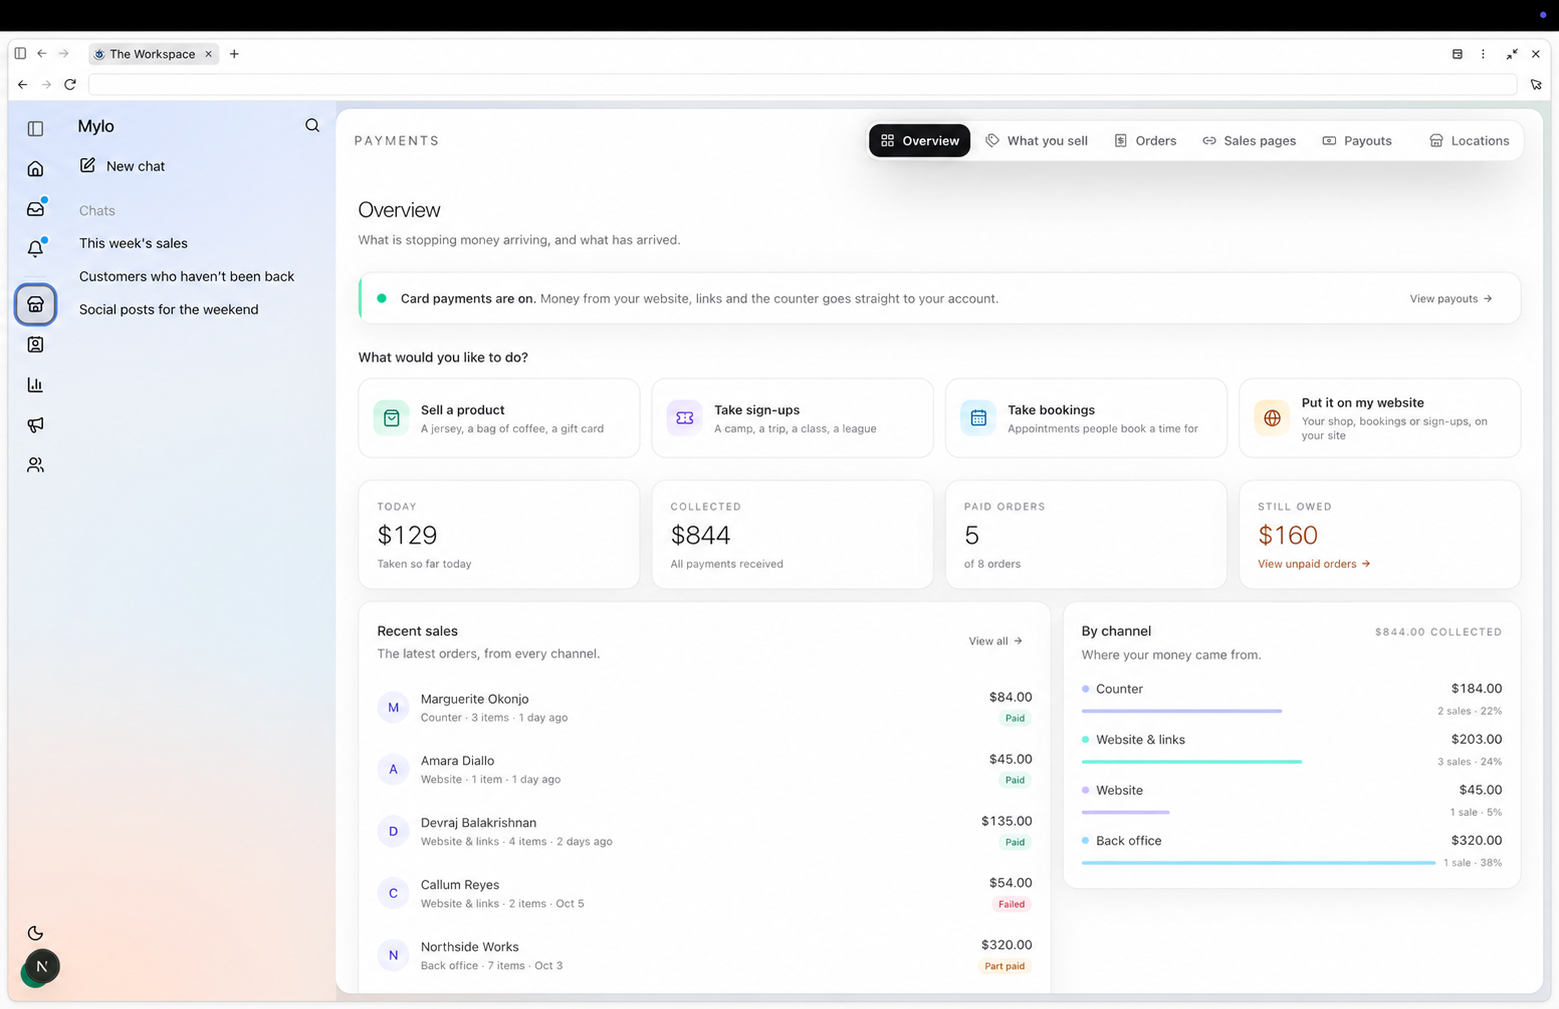Click the Back office channel progress bar
Screen dimensions: 1559x1009
[1259, 862]
